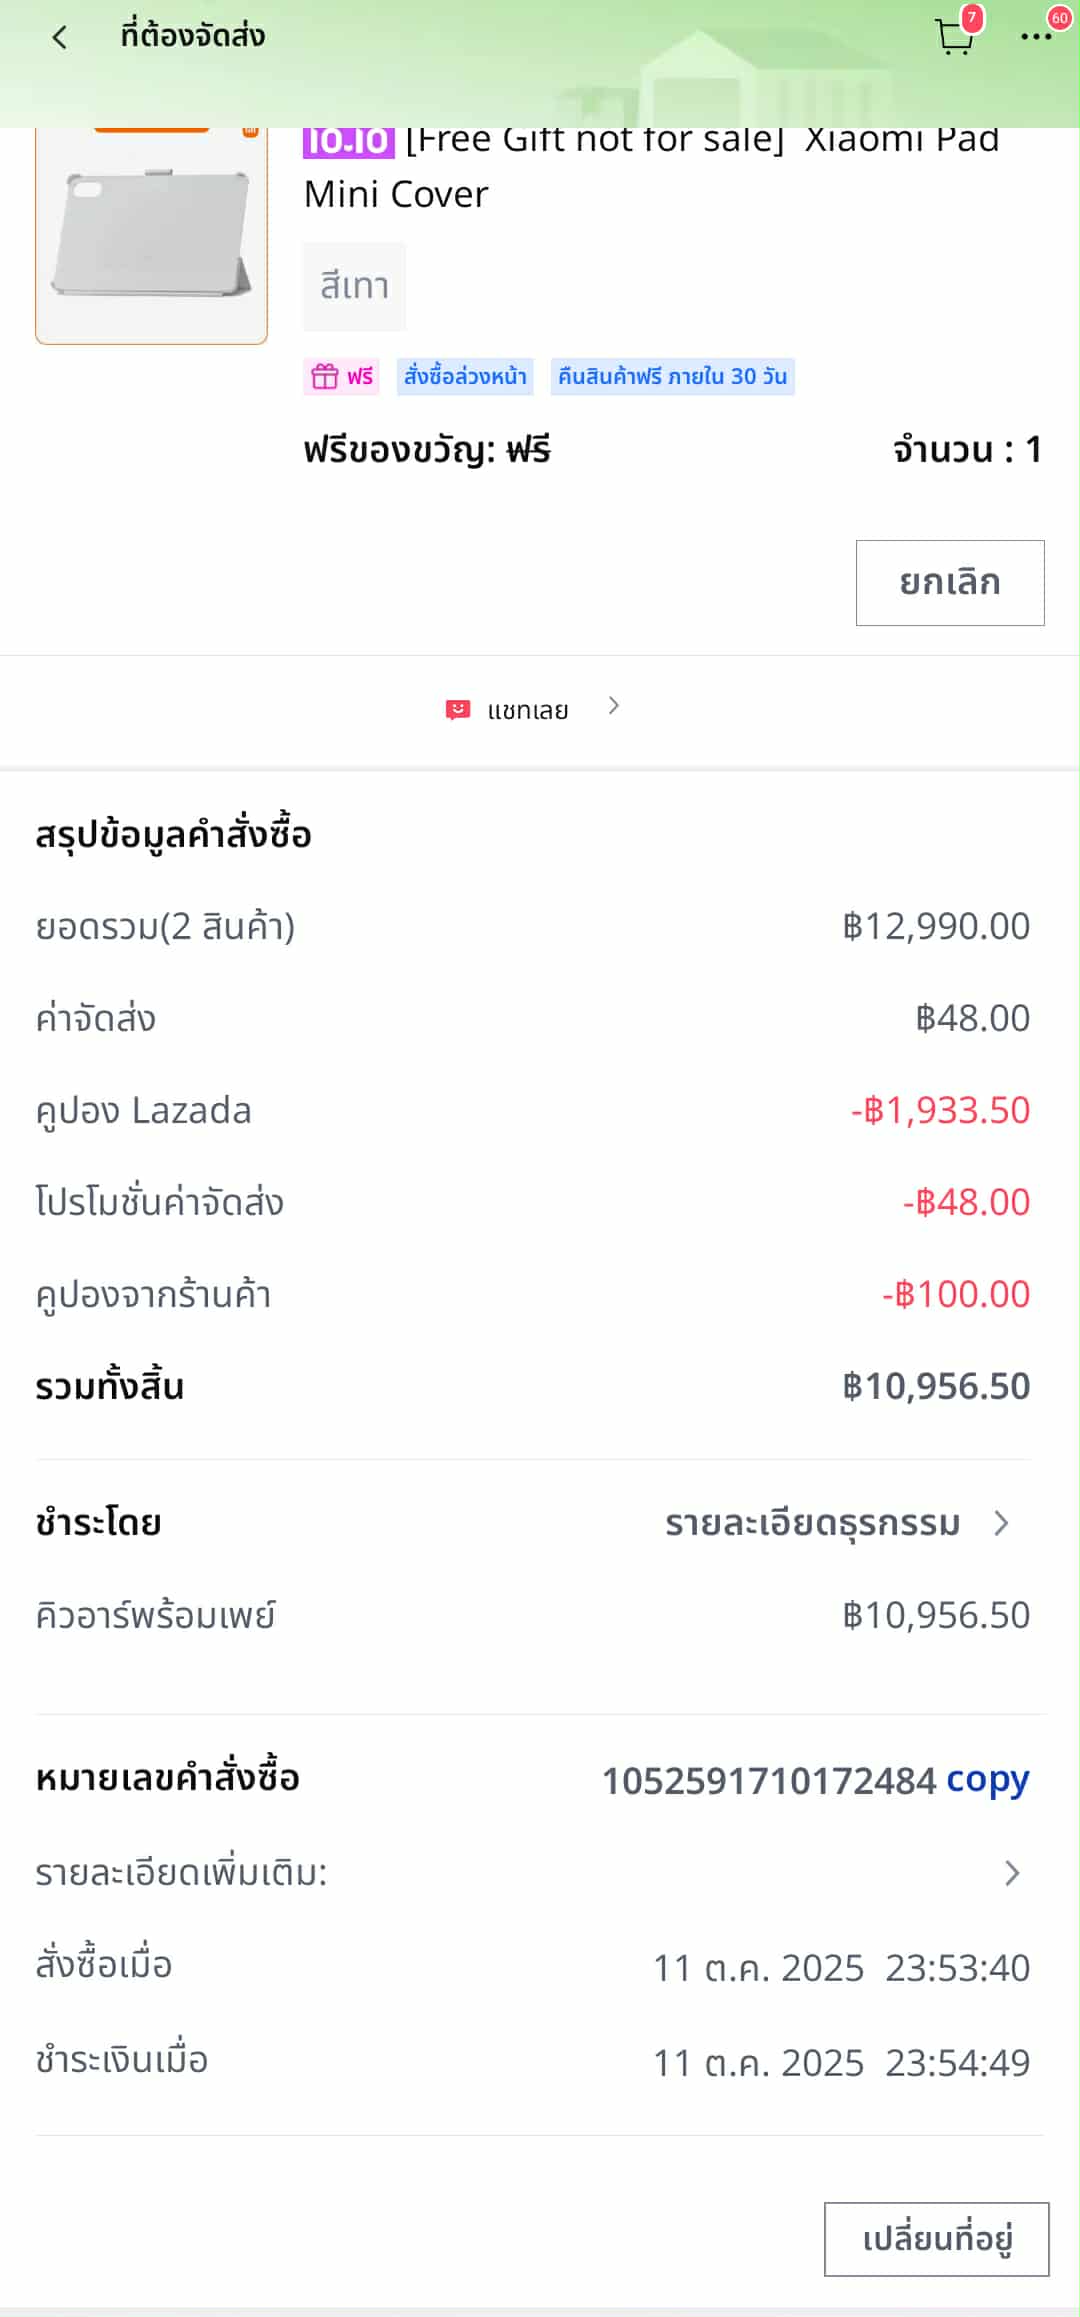Tap the รายละเอียดธุรกรรม text label

[x=812, y=1523]
